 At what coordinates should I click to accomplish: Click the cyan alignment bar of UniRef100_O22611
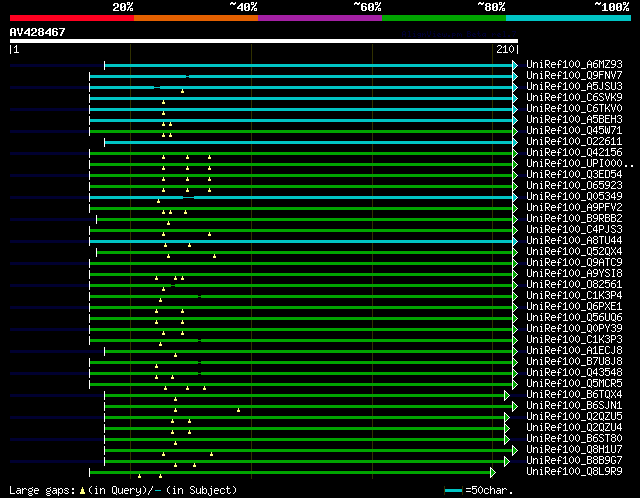coord(309,142)
